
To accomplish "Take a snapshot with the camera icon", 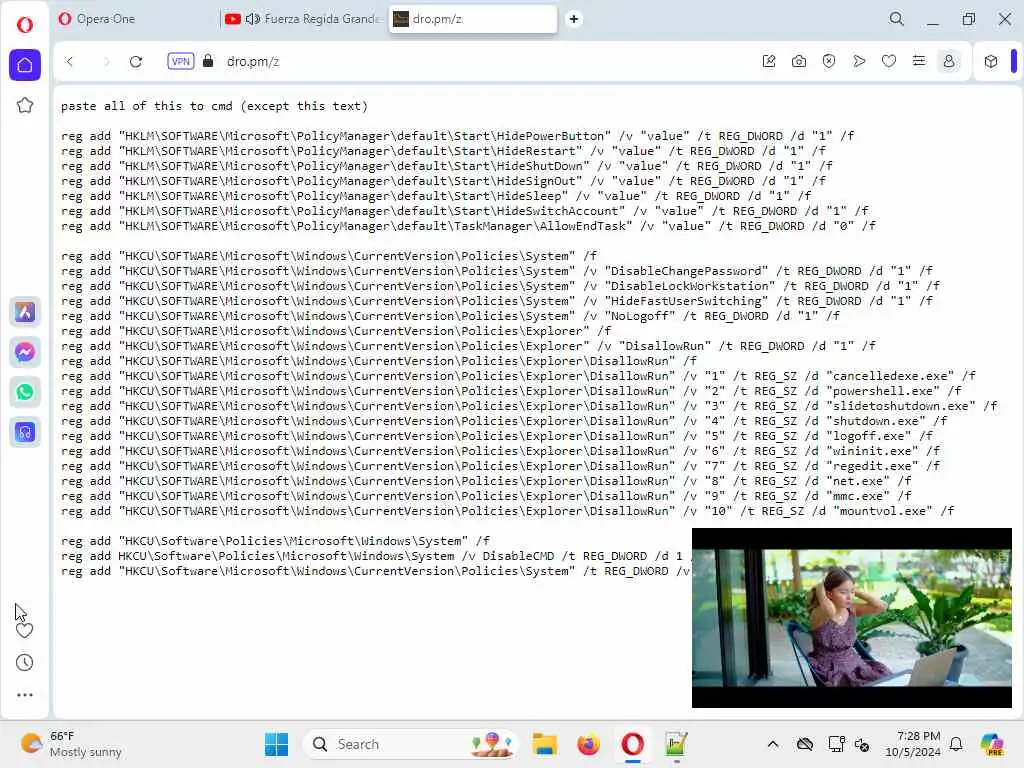I will point(799,61).
